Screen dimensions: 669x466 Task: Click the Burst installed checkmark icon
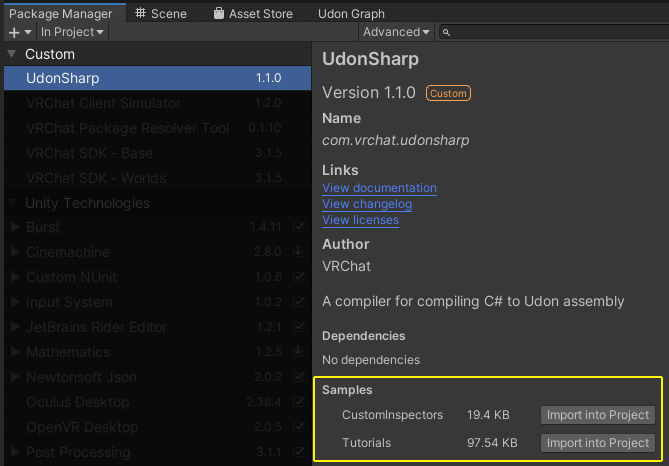click(x=298, y=228)
